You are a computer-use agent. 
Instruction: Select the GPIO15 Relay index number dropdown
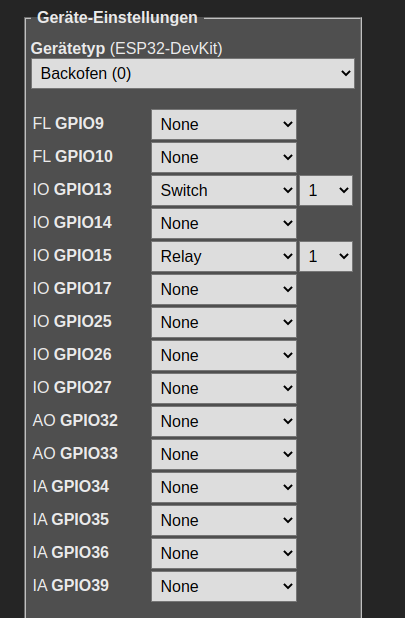coord(326,257)
